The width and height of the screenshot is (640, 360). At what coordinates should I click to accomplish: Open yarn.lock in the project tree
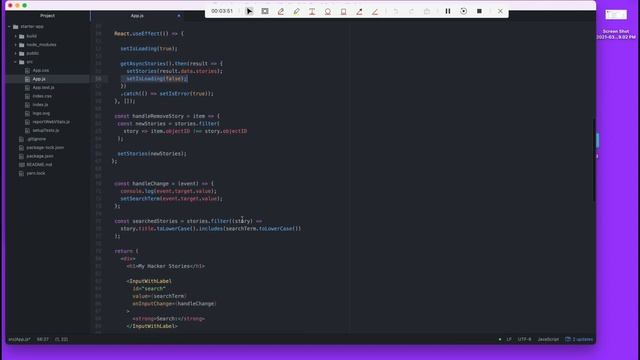[x=36, y=173]
